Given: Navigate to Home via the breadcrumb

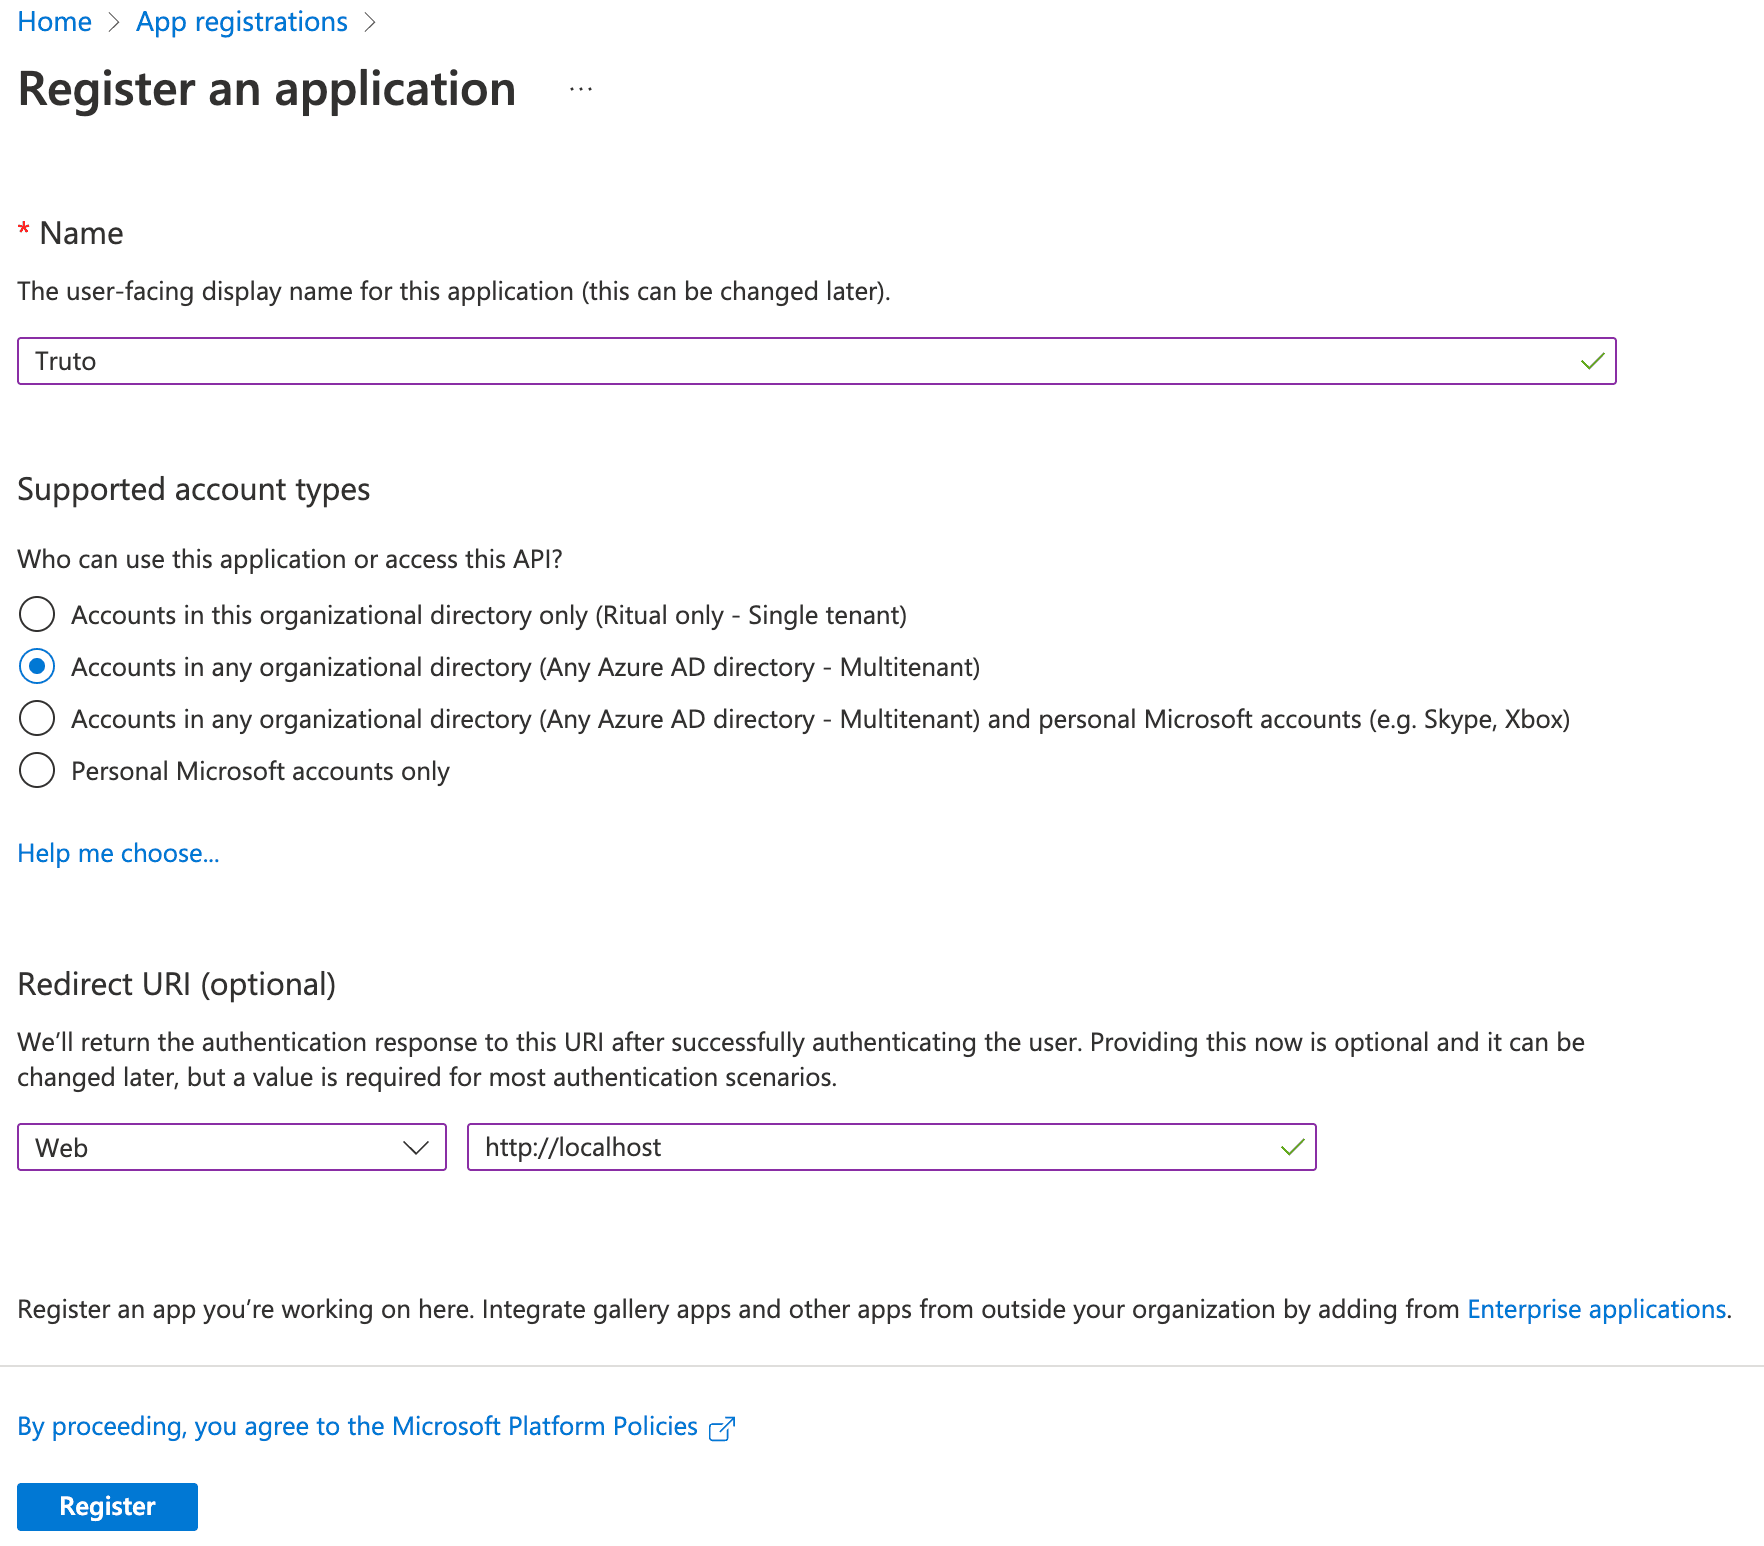Looking at the screenshot, I should tap(54, 21).
